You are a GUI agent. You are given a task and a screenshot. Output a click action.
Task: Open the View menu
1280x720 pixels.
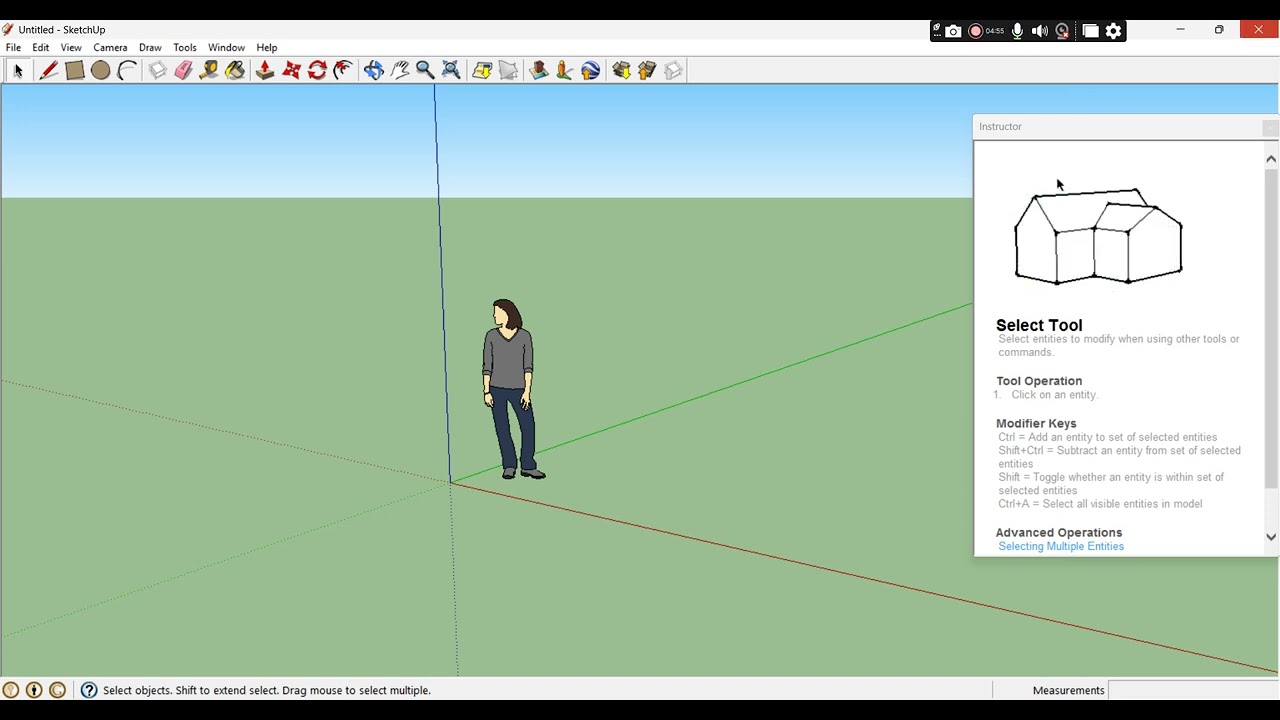(x=71, y=47)
